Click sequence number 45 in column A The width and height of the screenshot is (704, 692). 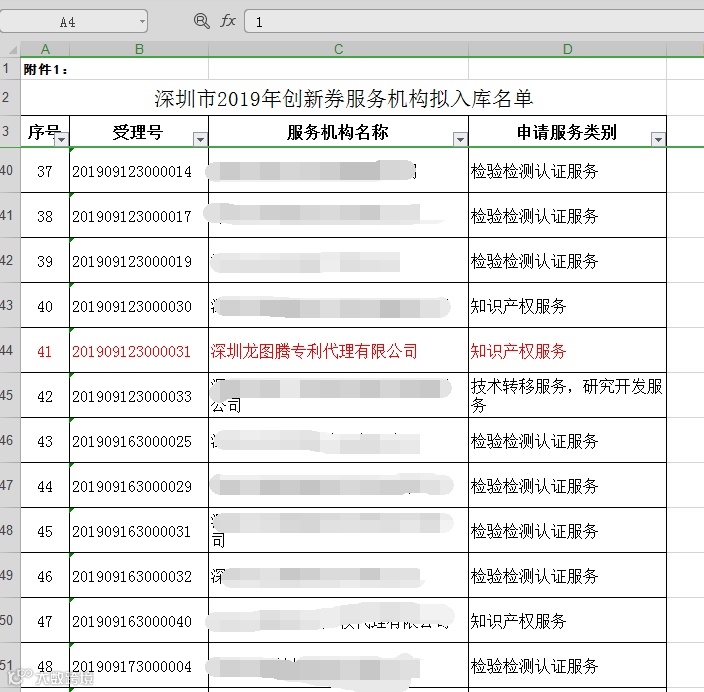point(45,531)
